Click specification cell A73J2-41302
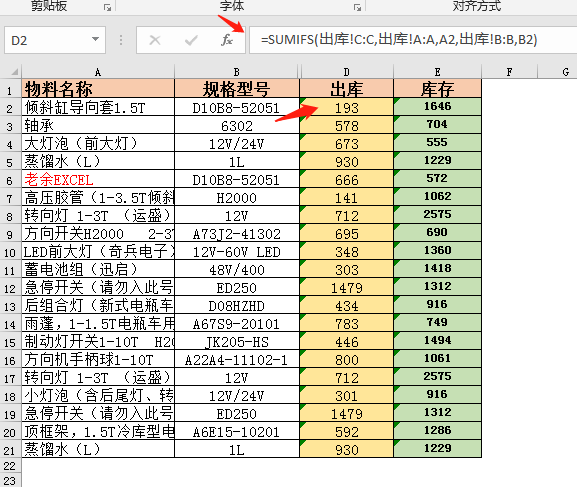The width and height of the screenshot is (577, 487). 237,233
